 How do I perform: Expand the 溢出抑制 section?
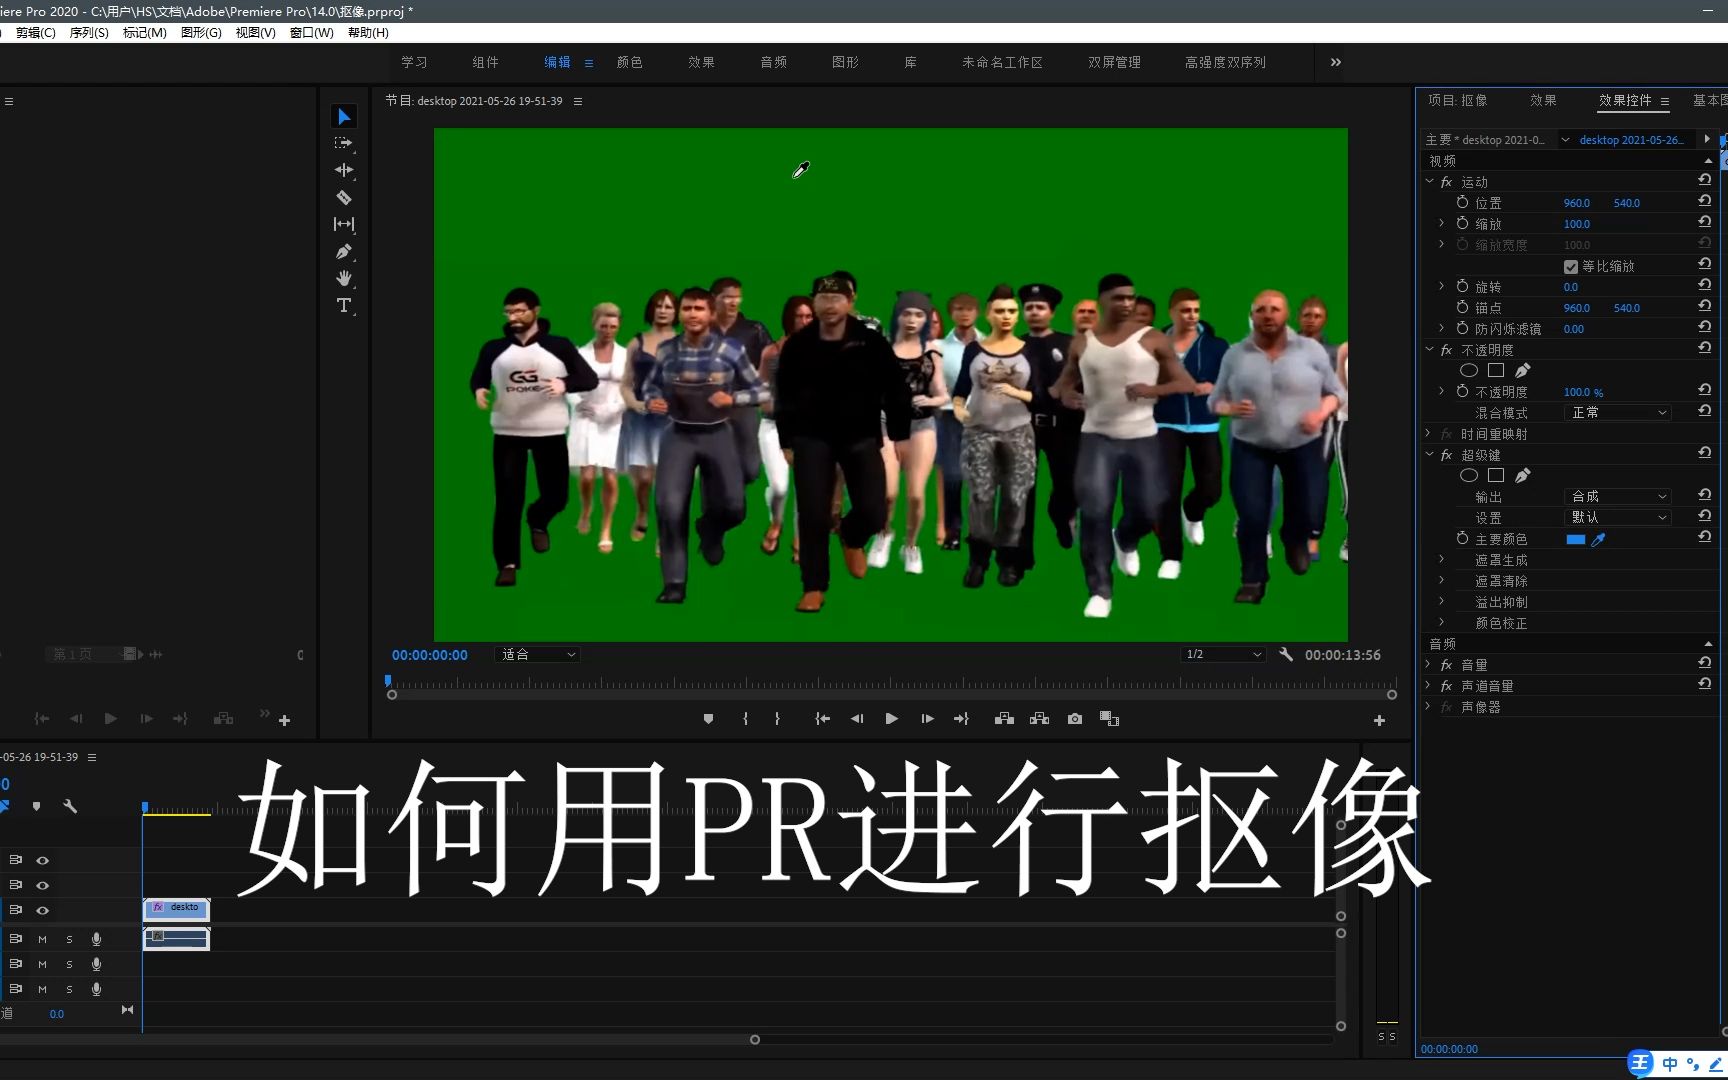[1441, 601]
